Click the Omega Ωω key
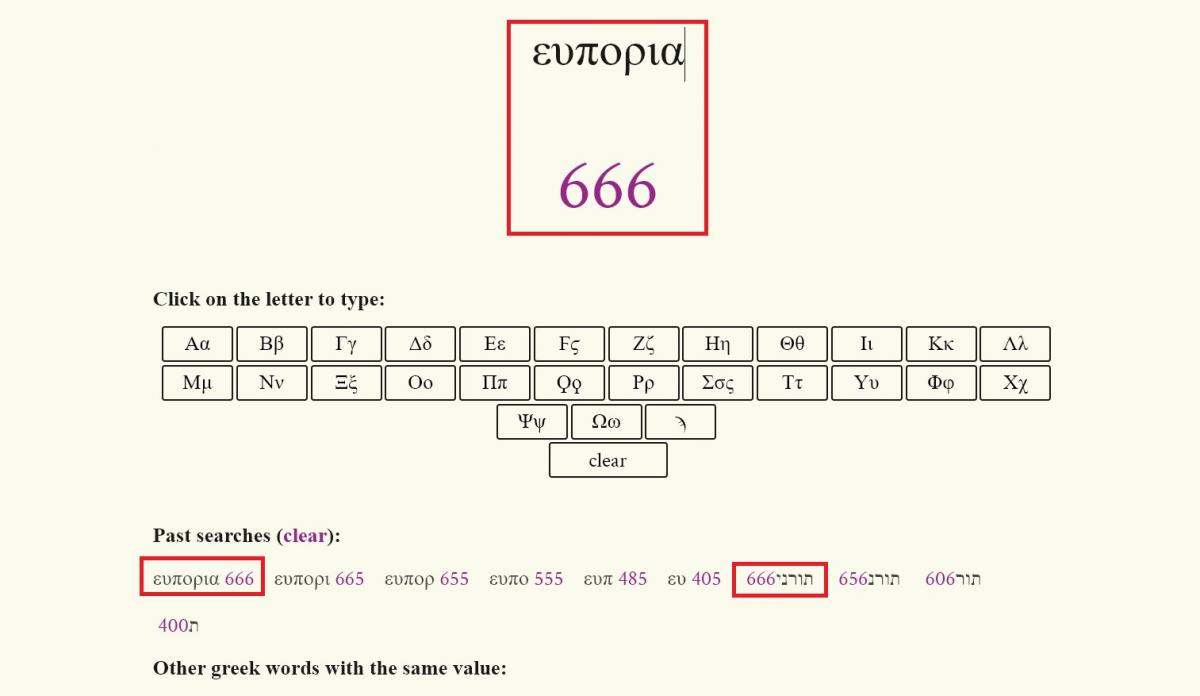 tap(606, 422)
